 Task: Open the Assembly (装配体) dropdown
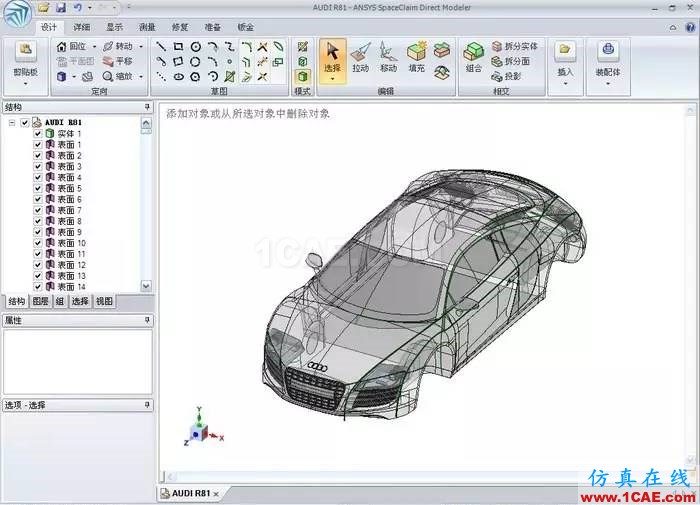608,83
